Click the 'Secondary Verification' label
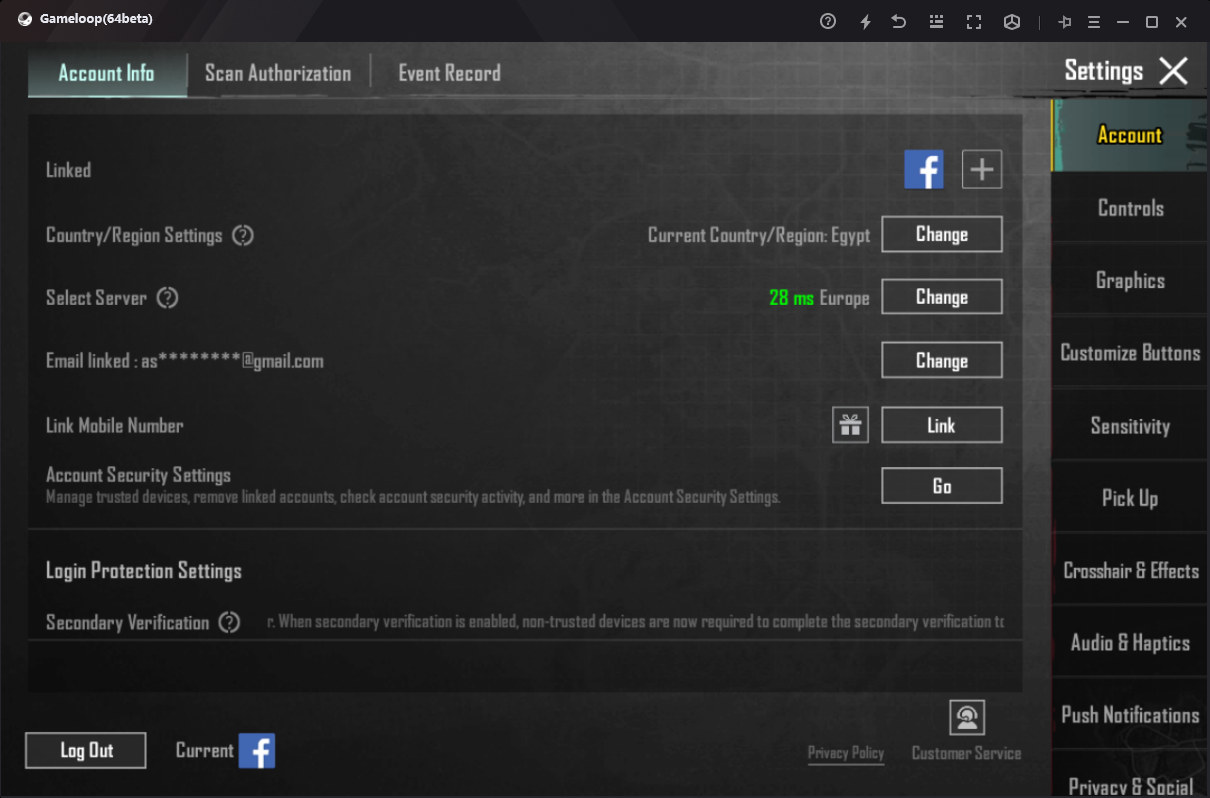Viewport: 1210px width, 798px height. [x=128, y=623]
